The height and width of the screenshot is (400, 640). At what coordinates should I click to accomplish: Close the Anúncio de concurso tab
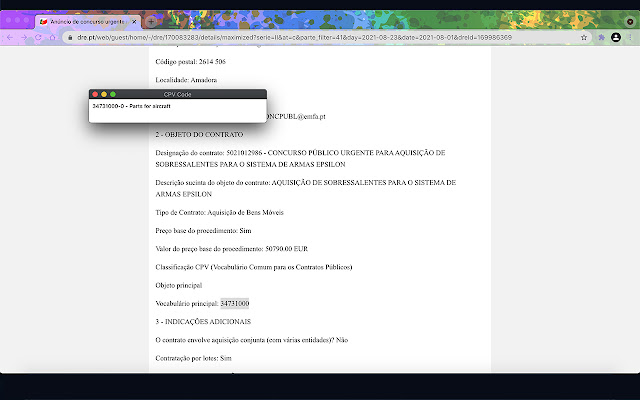click(x=134, y=22)
